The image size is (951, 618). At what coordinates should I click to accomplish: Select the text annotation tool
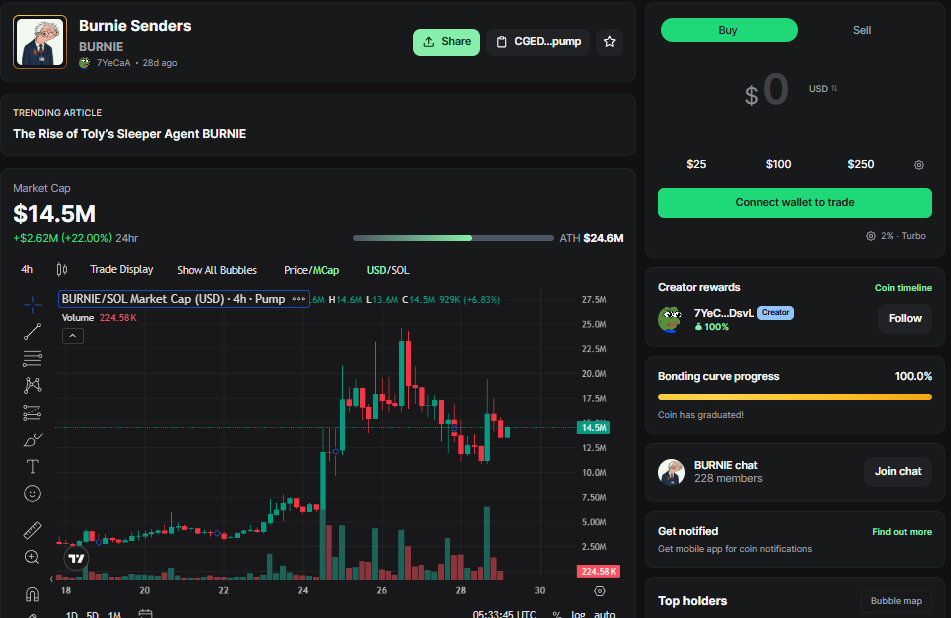[31, 466]
